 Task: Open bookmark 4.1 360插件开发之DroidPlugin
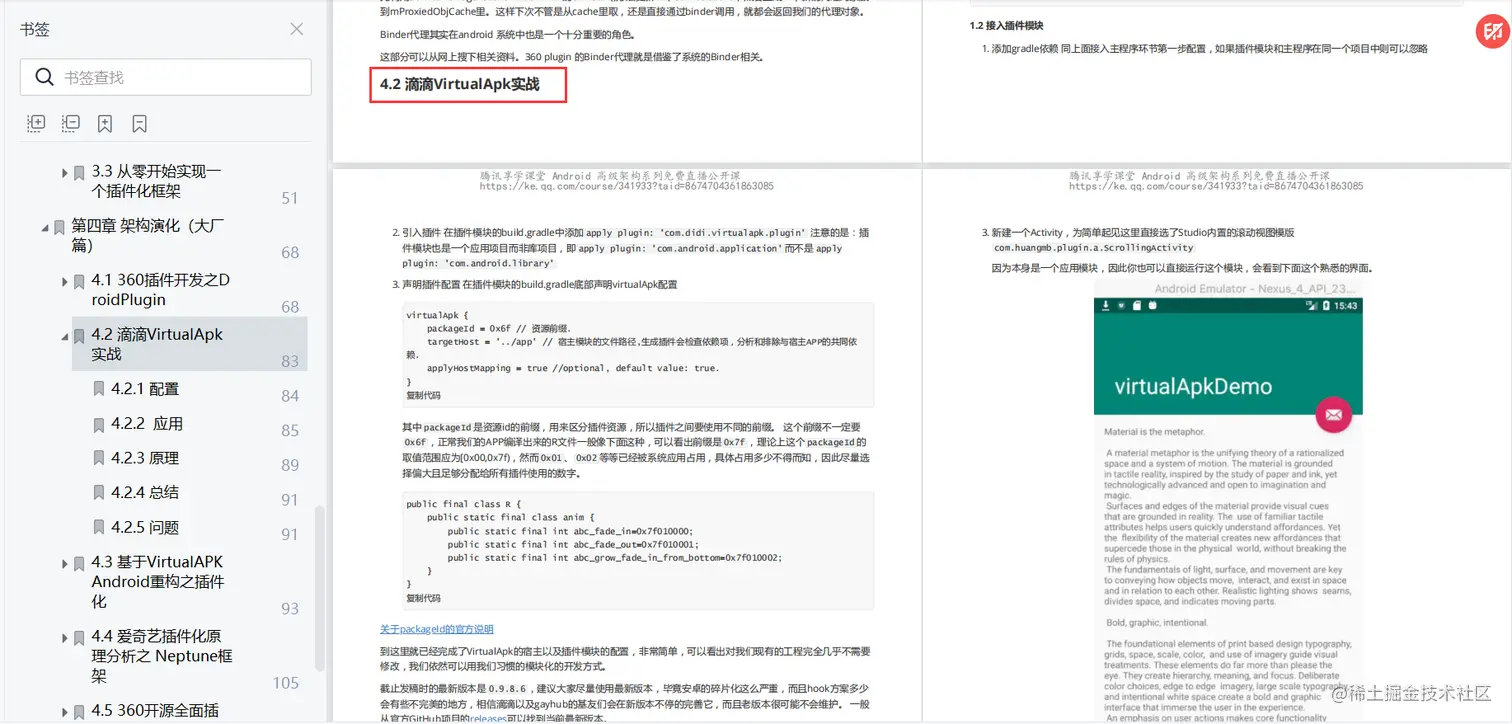pos(161,290)
